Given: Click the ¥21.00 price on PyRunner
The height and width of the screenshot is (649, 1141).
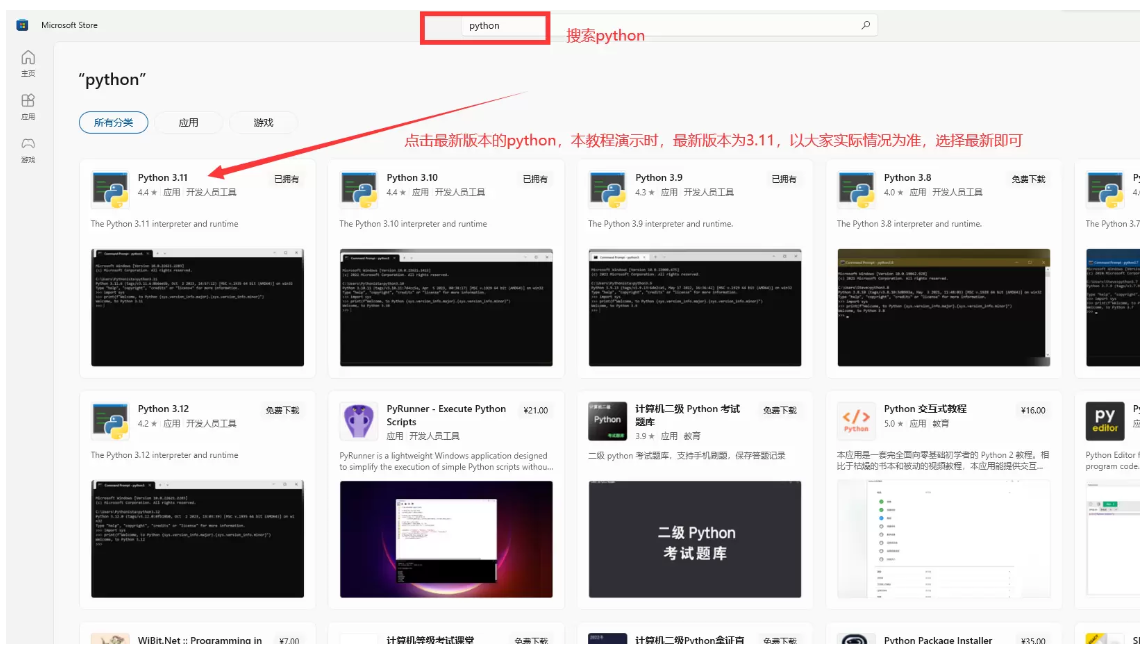Looking at the screenshot, I should click(536, 410).
